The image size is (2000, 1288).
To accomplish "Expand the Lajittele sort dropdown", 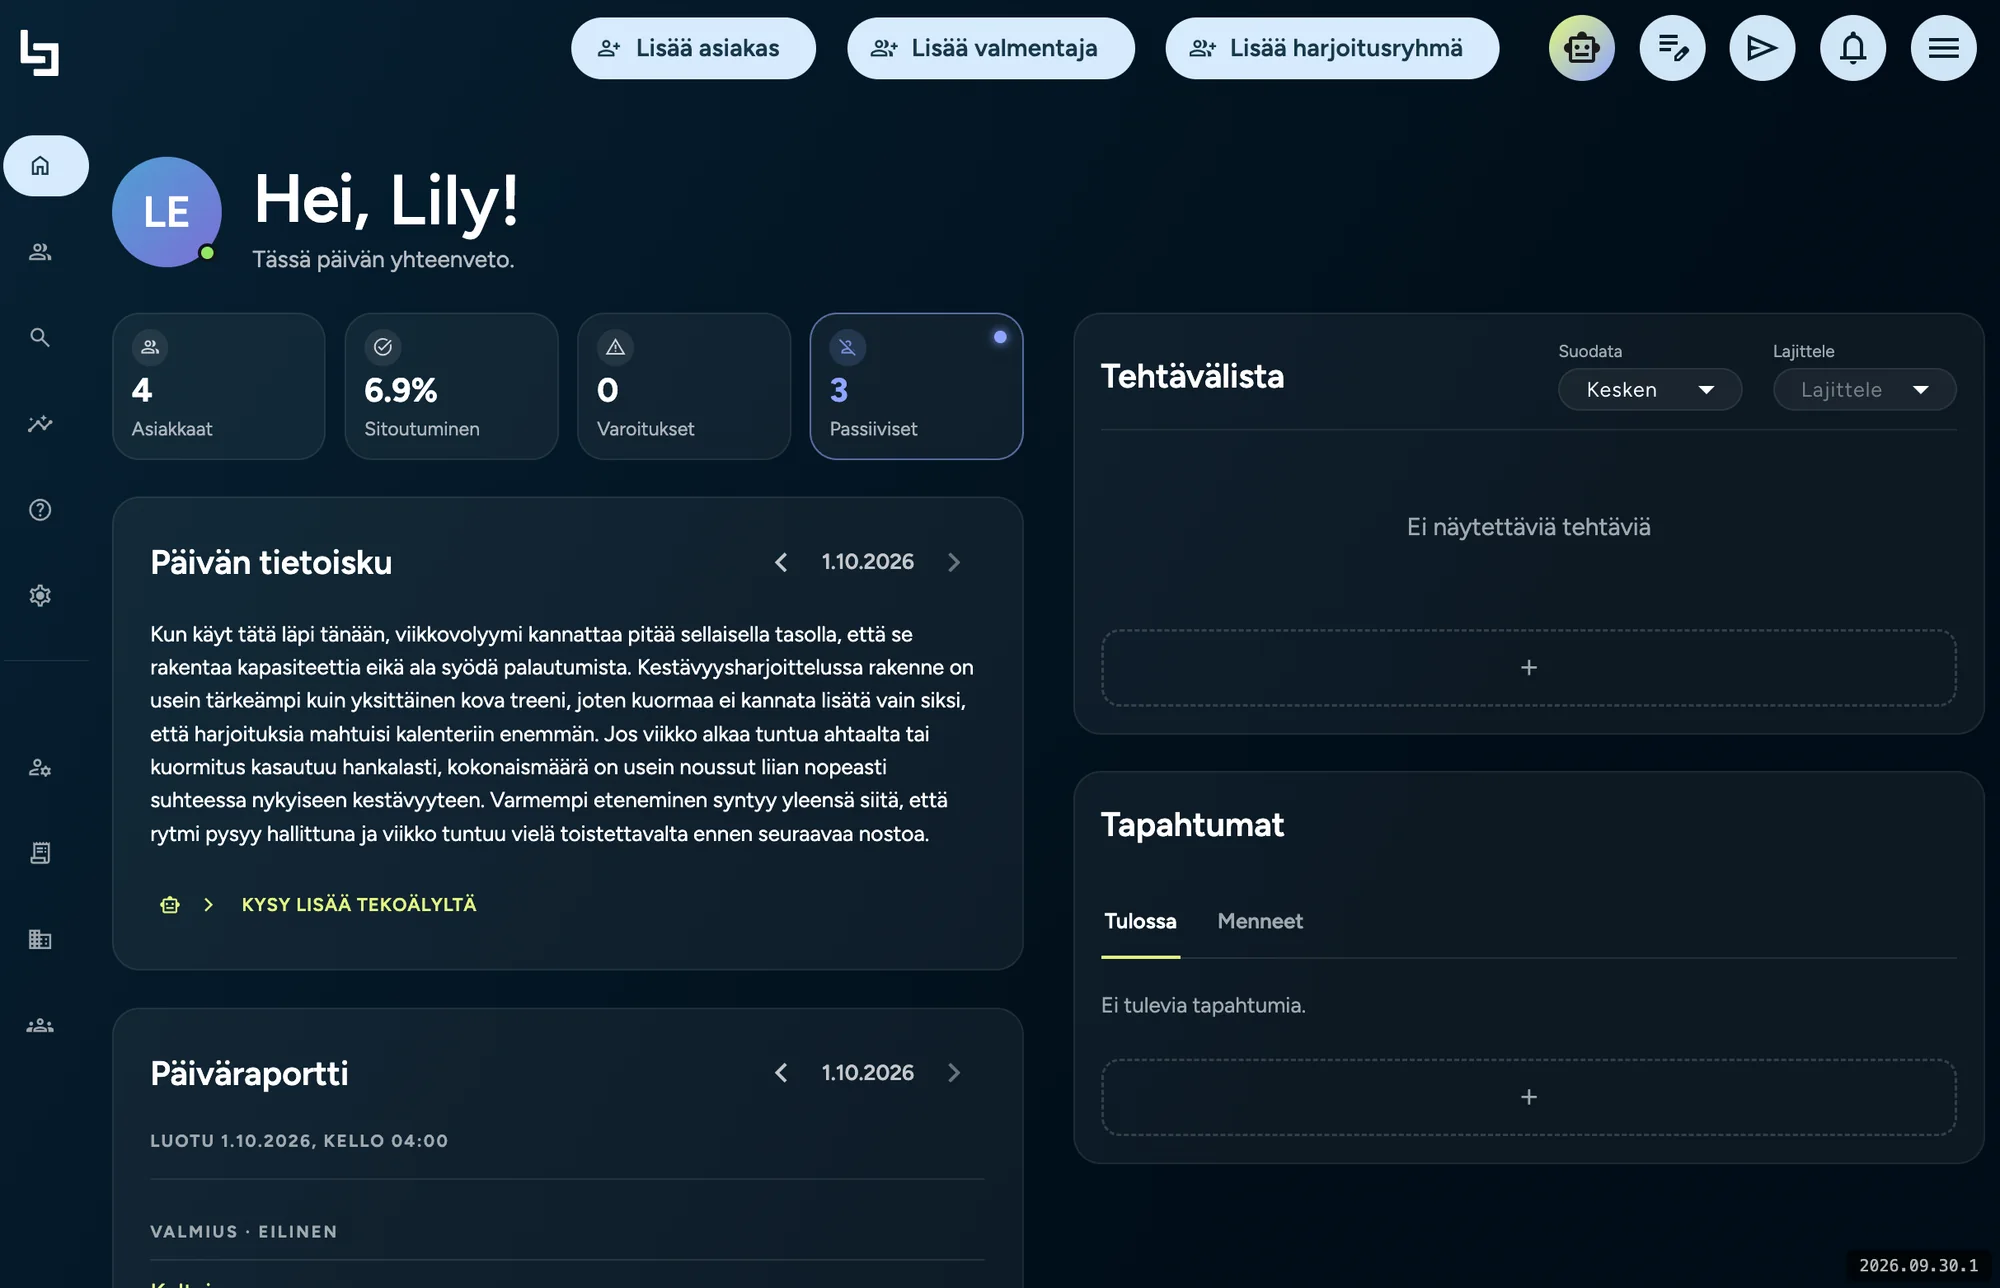I will [x=1864, y=390].
